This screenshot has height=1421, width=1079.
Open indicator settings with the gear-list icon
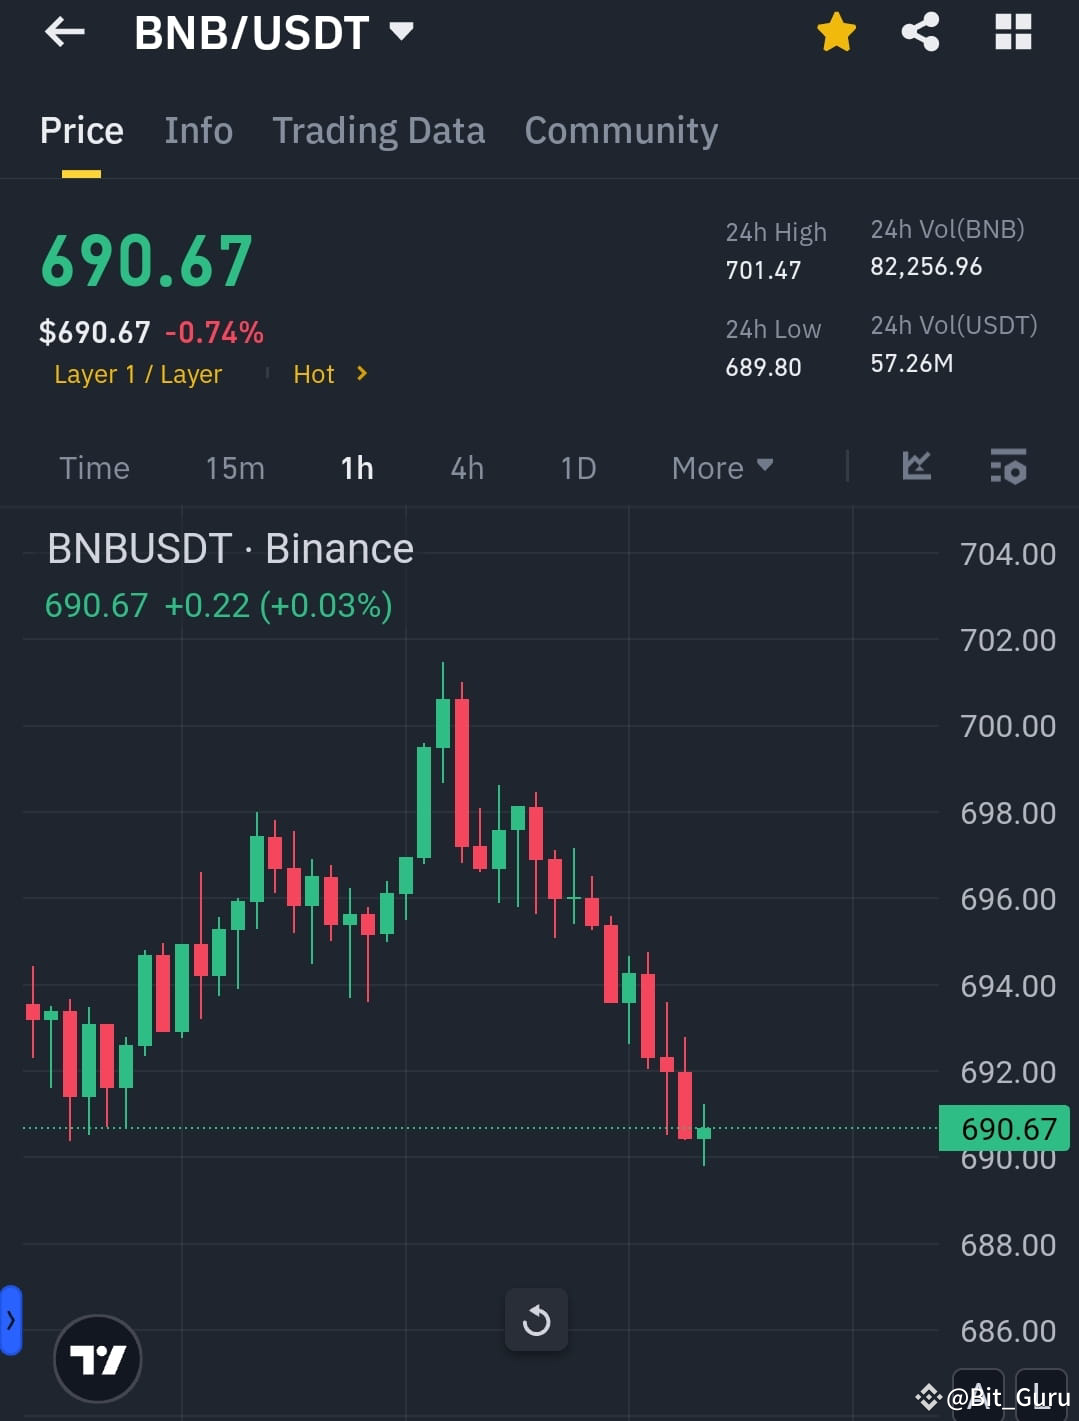pyautogui.click(x=1008, y=467)
